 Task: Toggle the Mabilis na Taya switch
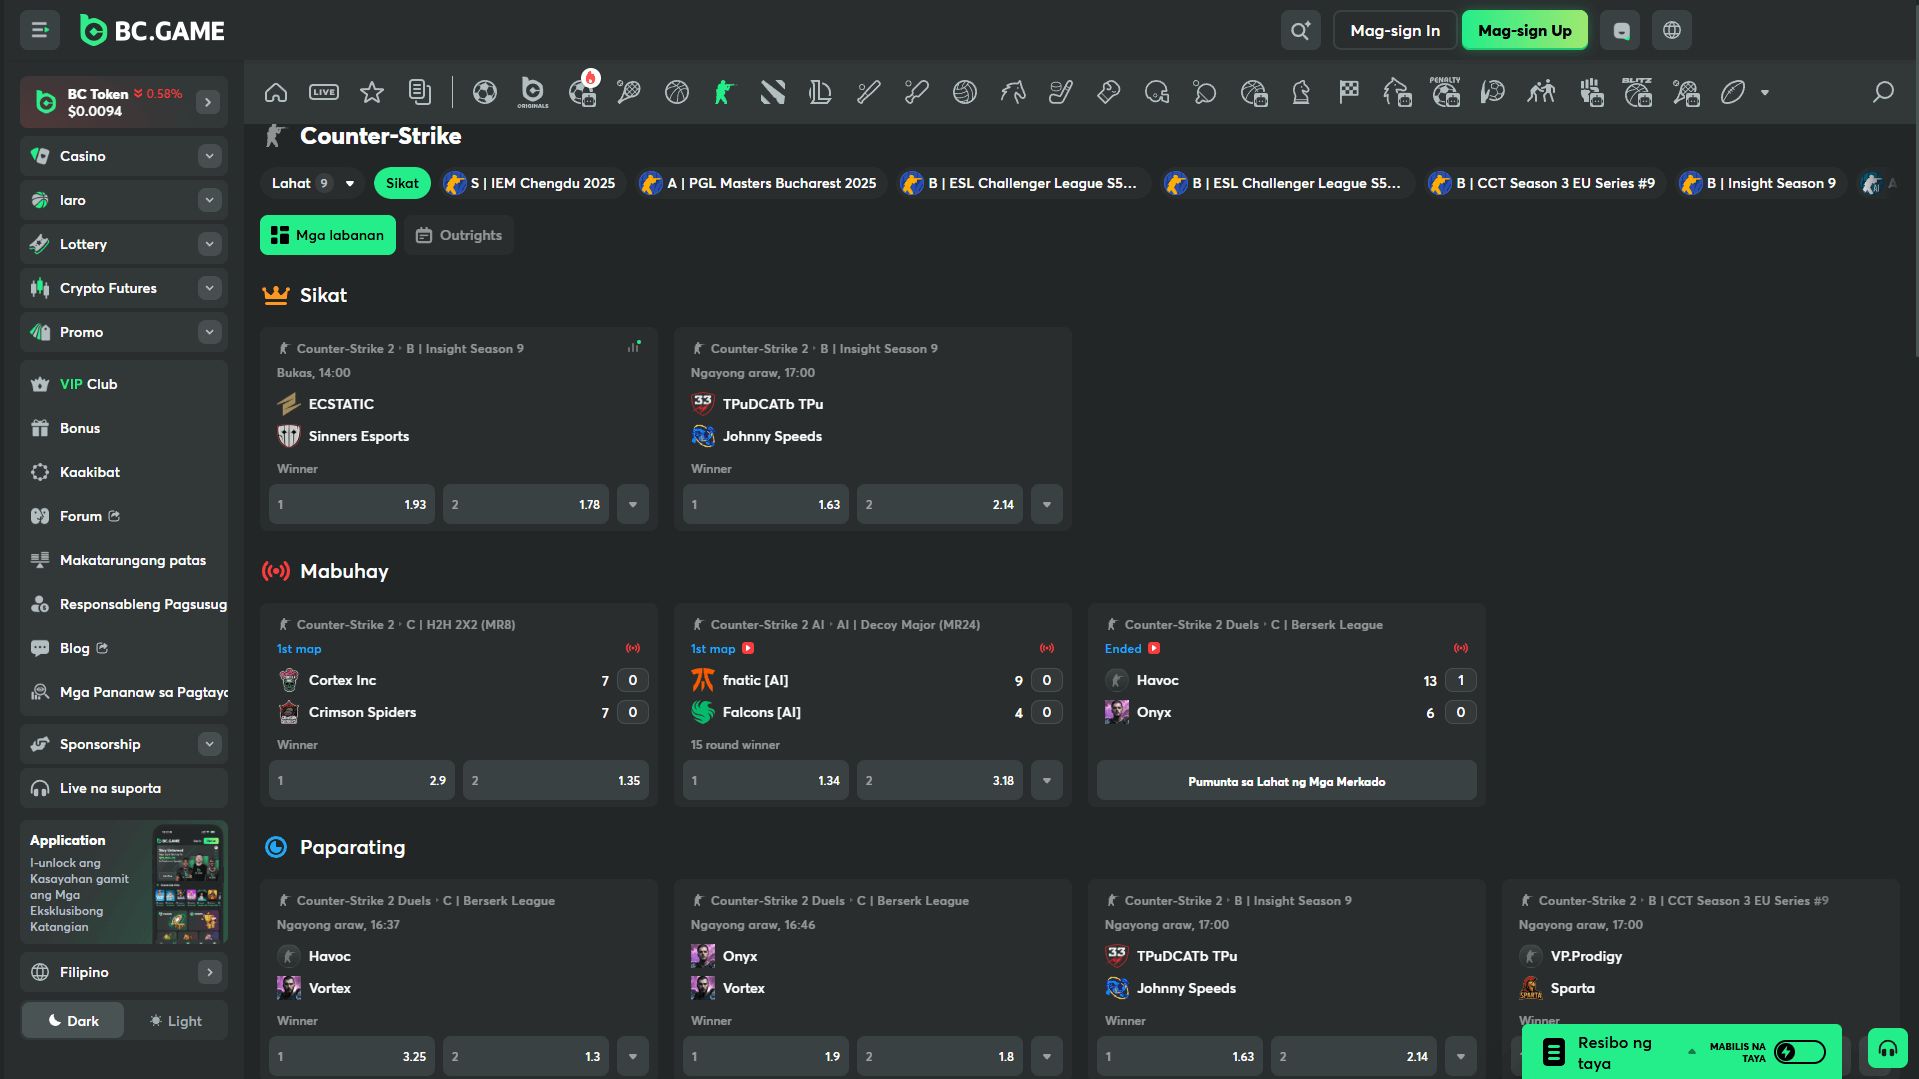click(1800, 1052)
